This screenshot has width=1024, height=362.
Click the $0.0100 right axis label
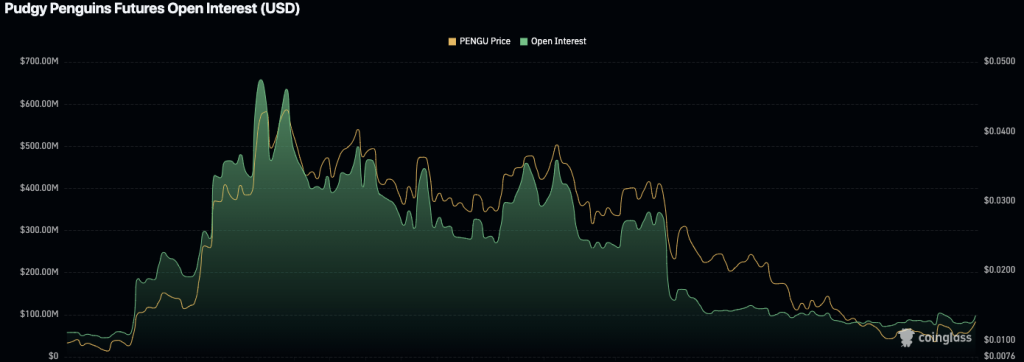click(999, 340)
